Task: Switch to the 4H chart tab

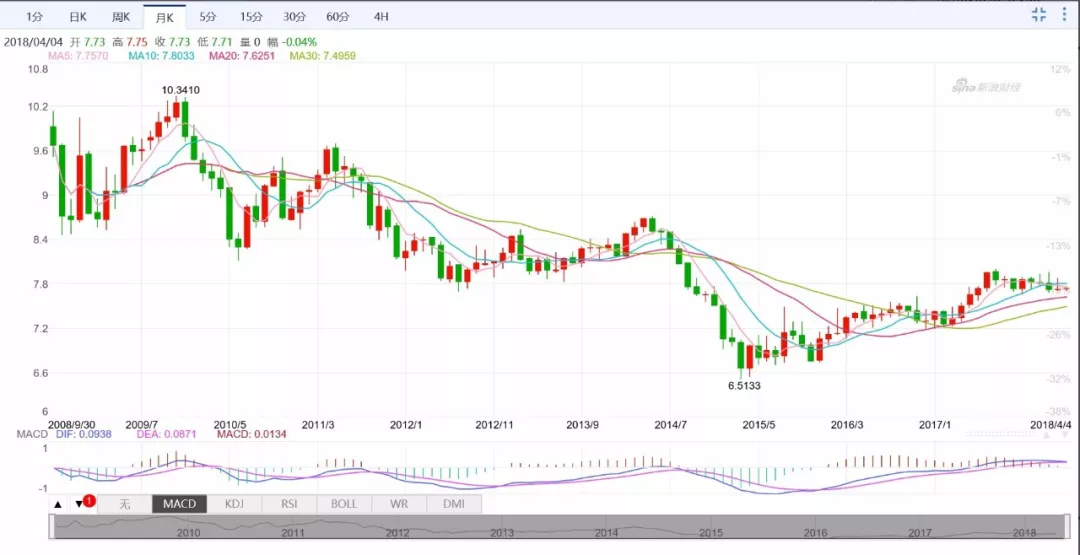Action: point(381,17)
